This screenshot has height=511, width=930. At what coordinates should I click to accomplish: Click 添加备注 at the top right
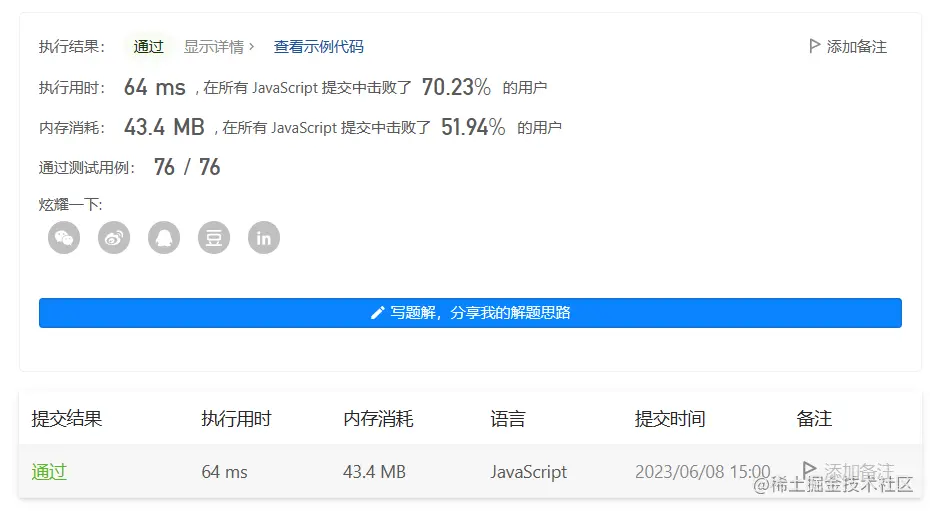tap(848, 47)
